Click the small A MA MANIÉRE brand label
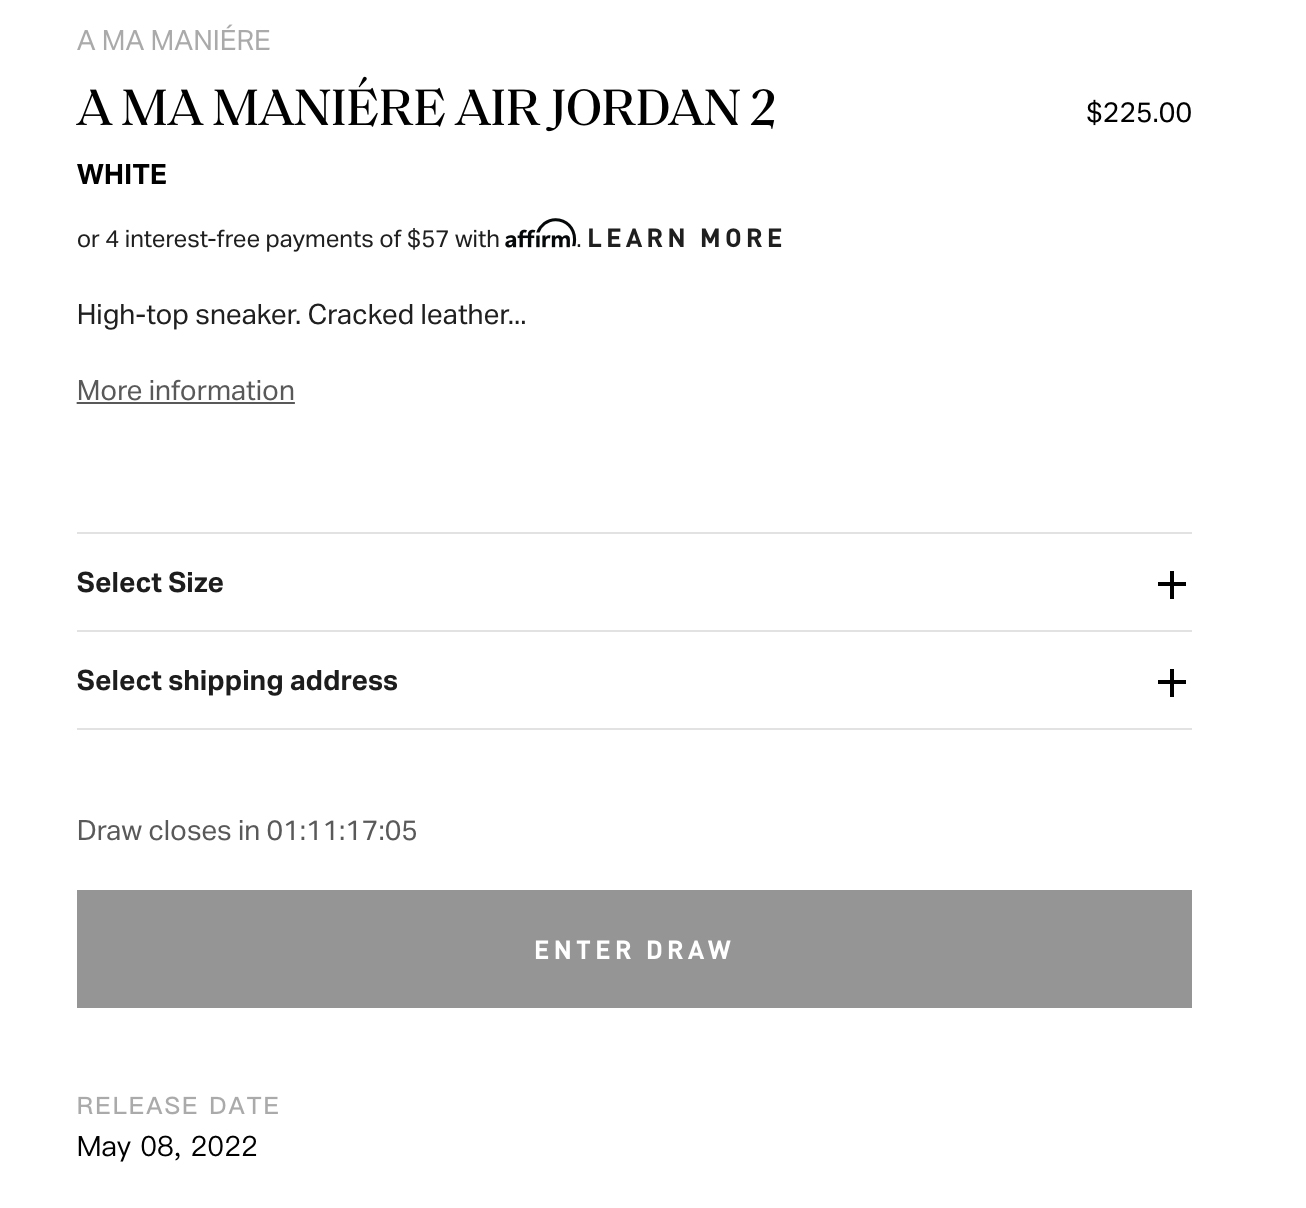The width and height of the screenshot is (1306, 1208). 173,41
